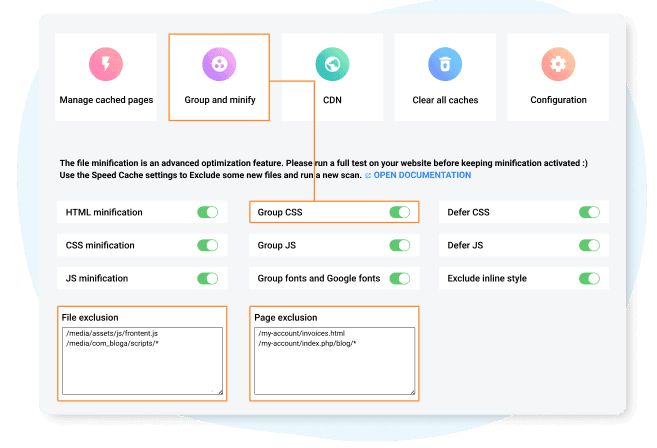Click the Exclude inline style label
This screenshot has height=448, width=657.
[x=487, y=278]
